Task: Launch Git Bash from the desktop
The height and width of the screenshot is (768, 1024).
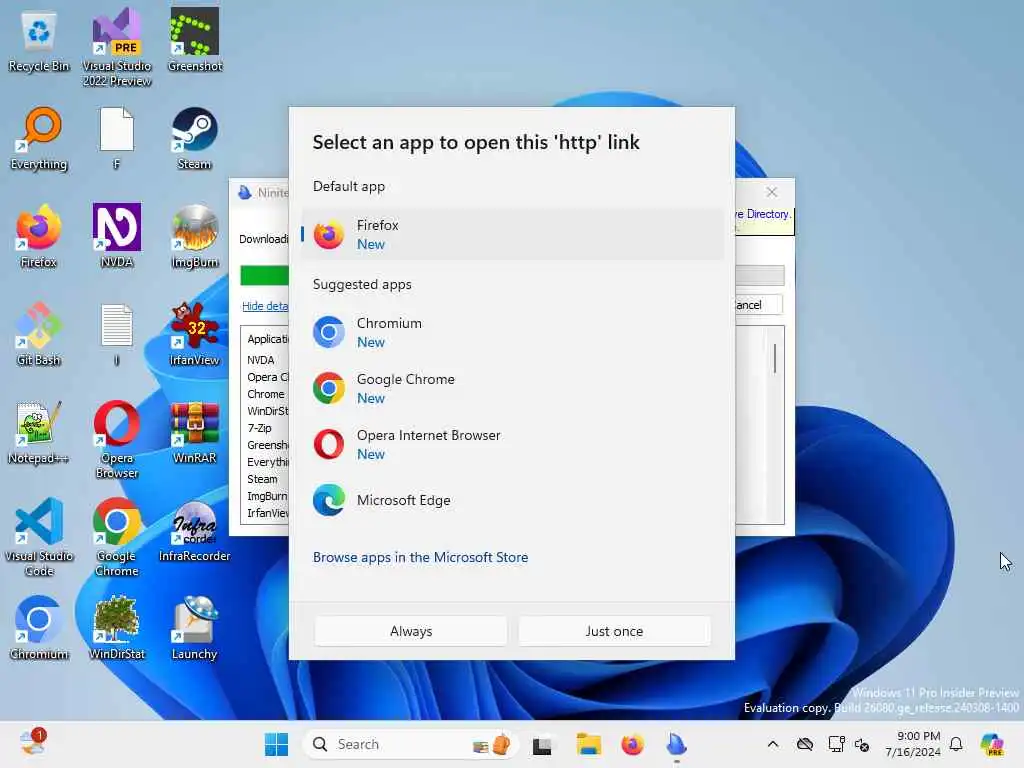Action: (39, 334)
